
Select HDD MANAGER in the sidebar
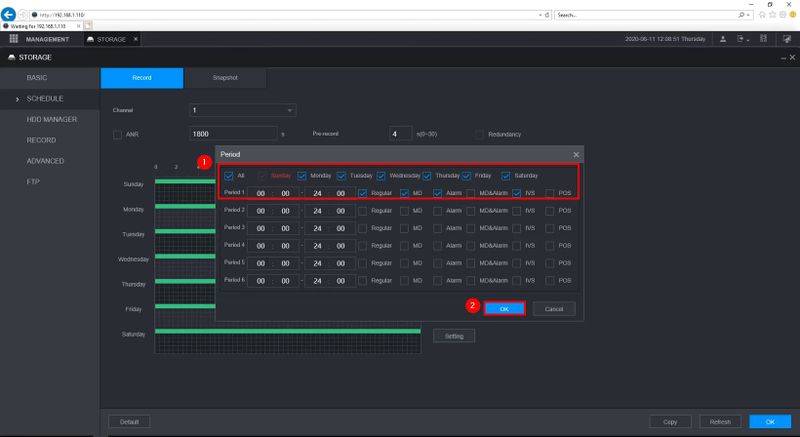point(52,119)
